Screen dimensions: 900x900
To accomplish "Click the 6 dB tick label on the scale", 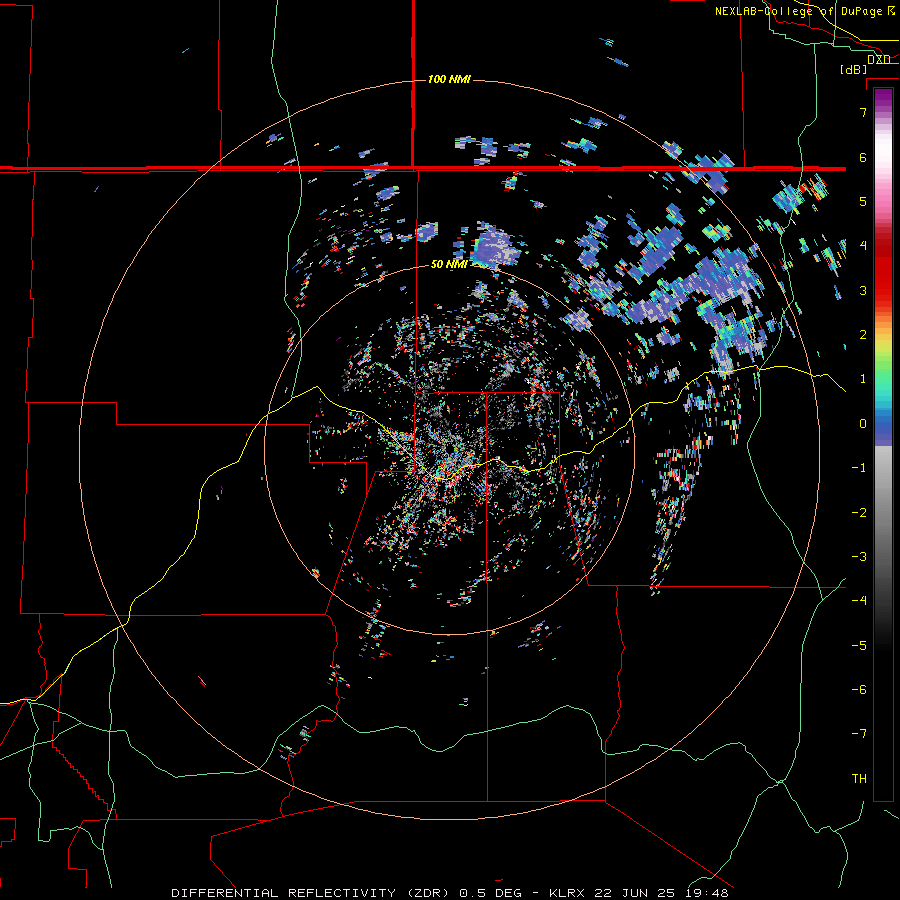I will click(863, 157).
